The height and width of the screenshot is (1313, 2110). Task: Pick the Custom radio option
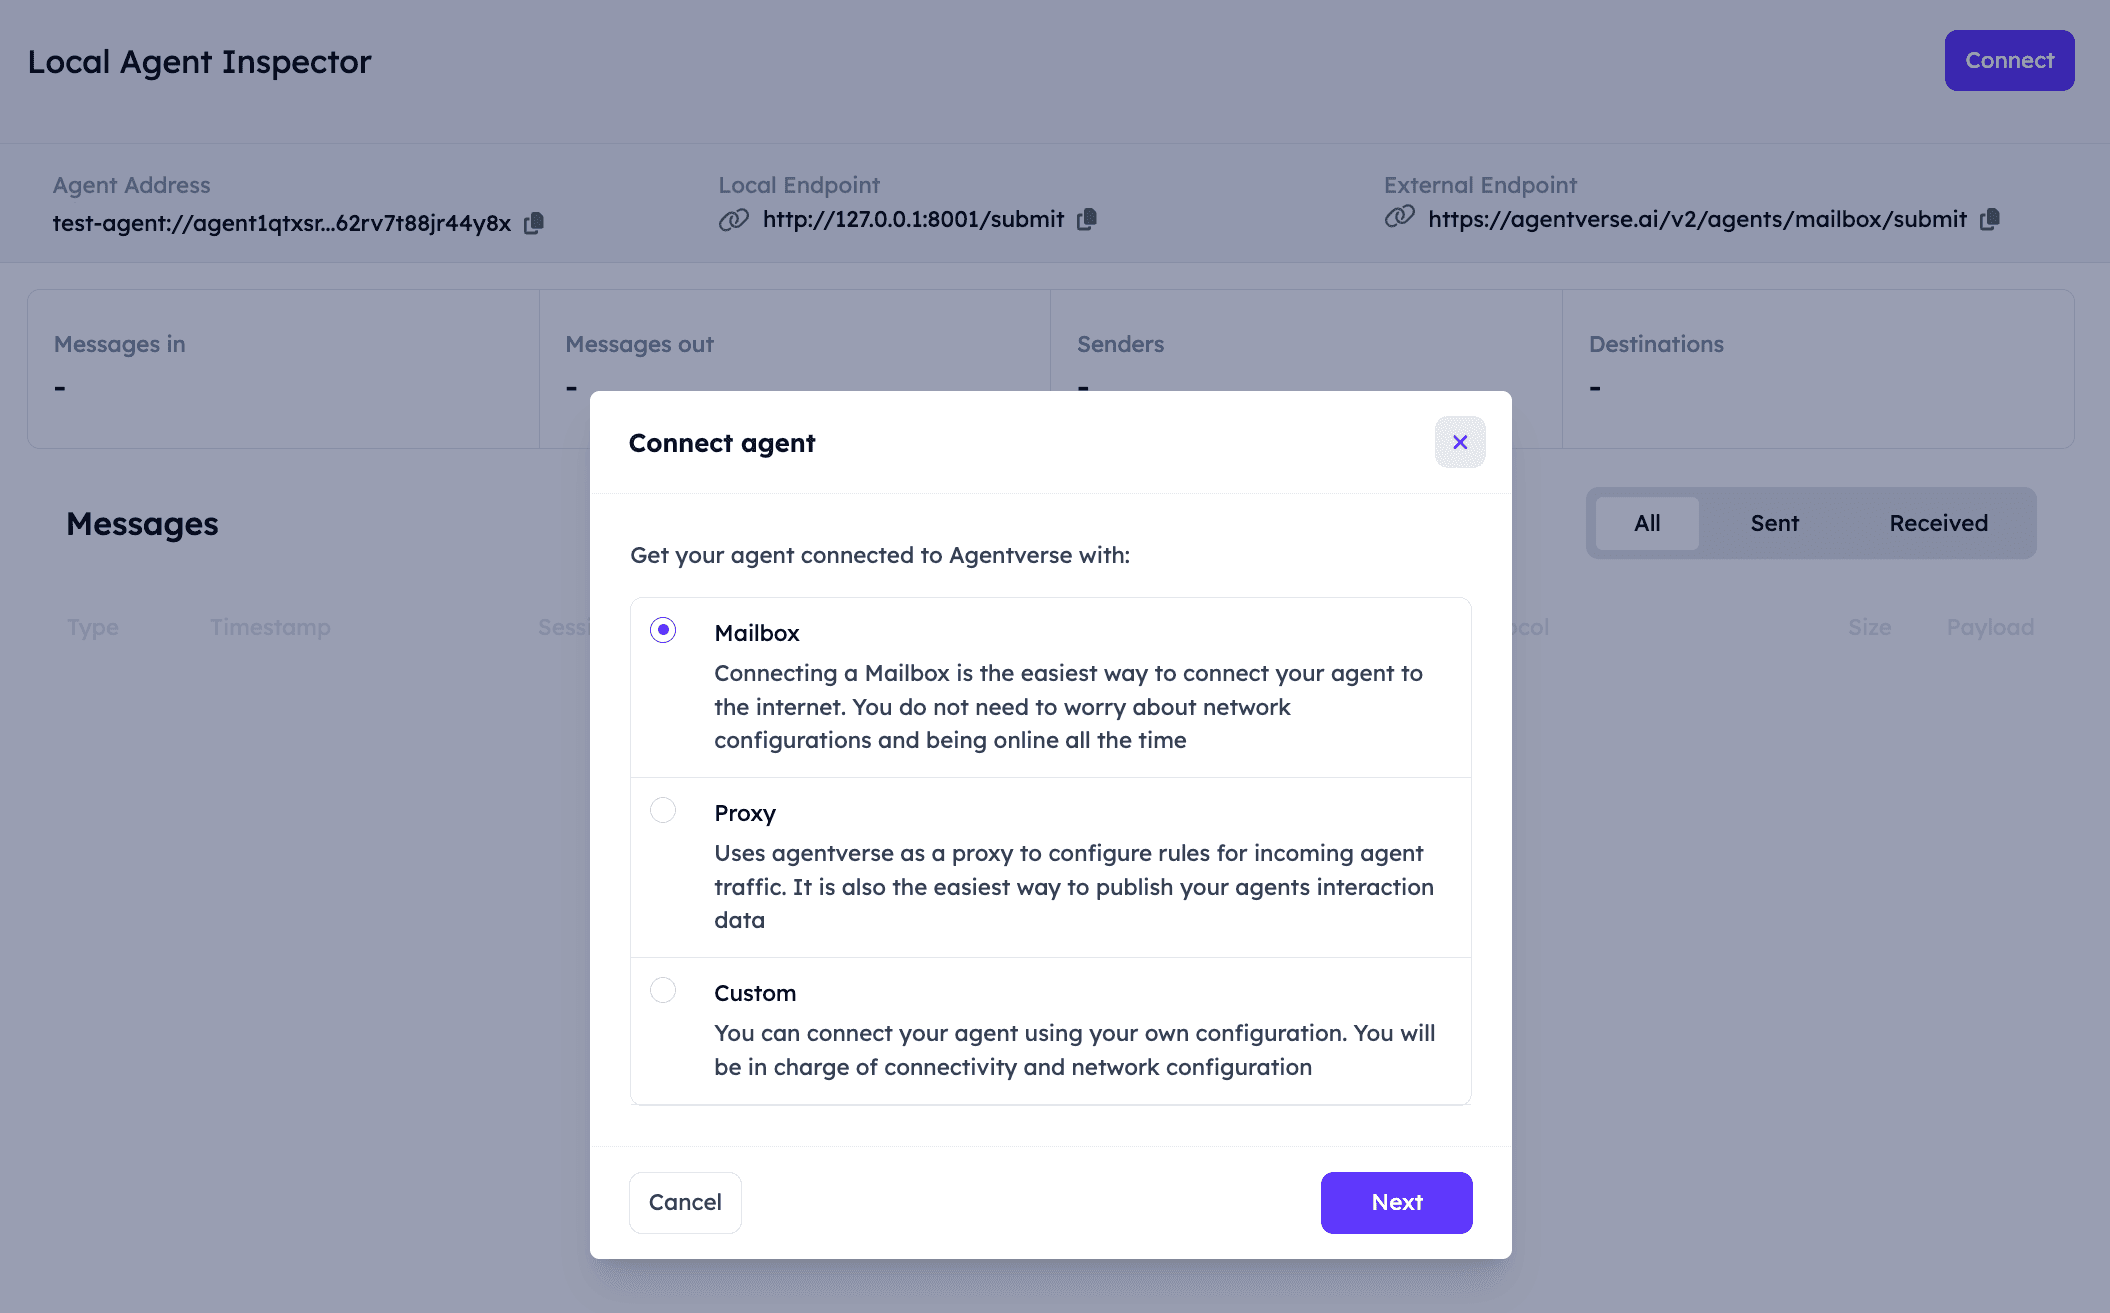click(x=663, y=990)
